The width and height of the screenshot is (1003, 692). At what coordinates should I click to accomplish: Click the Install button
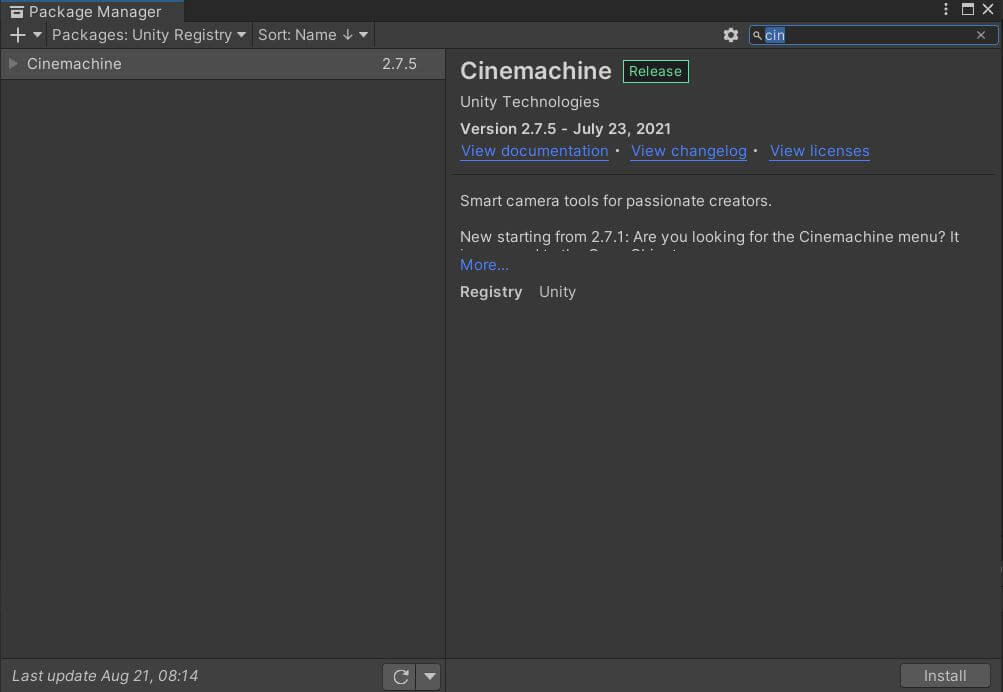(945, 676)
